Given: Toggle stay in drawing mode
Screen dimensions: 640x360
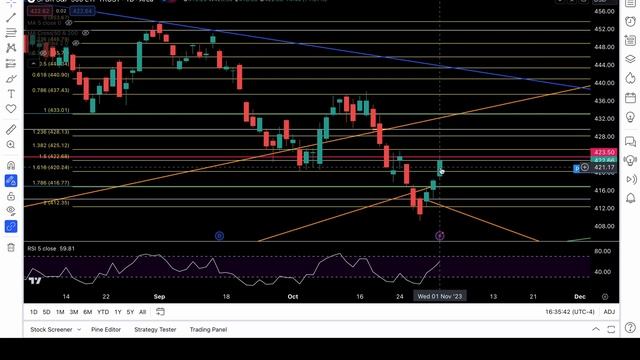Looking at the screenshot, I should click(x=11, y=180).
